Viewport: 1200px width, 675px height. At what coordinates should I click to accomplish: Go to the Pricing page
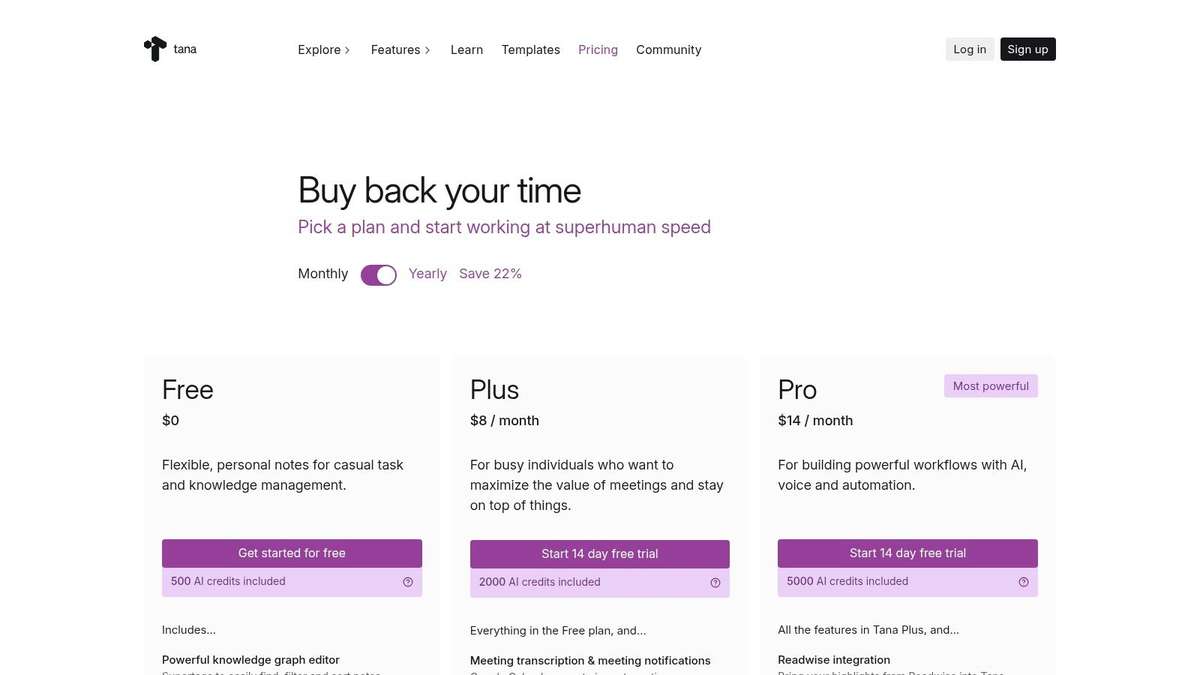click(x=598, y=50)
